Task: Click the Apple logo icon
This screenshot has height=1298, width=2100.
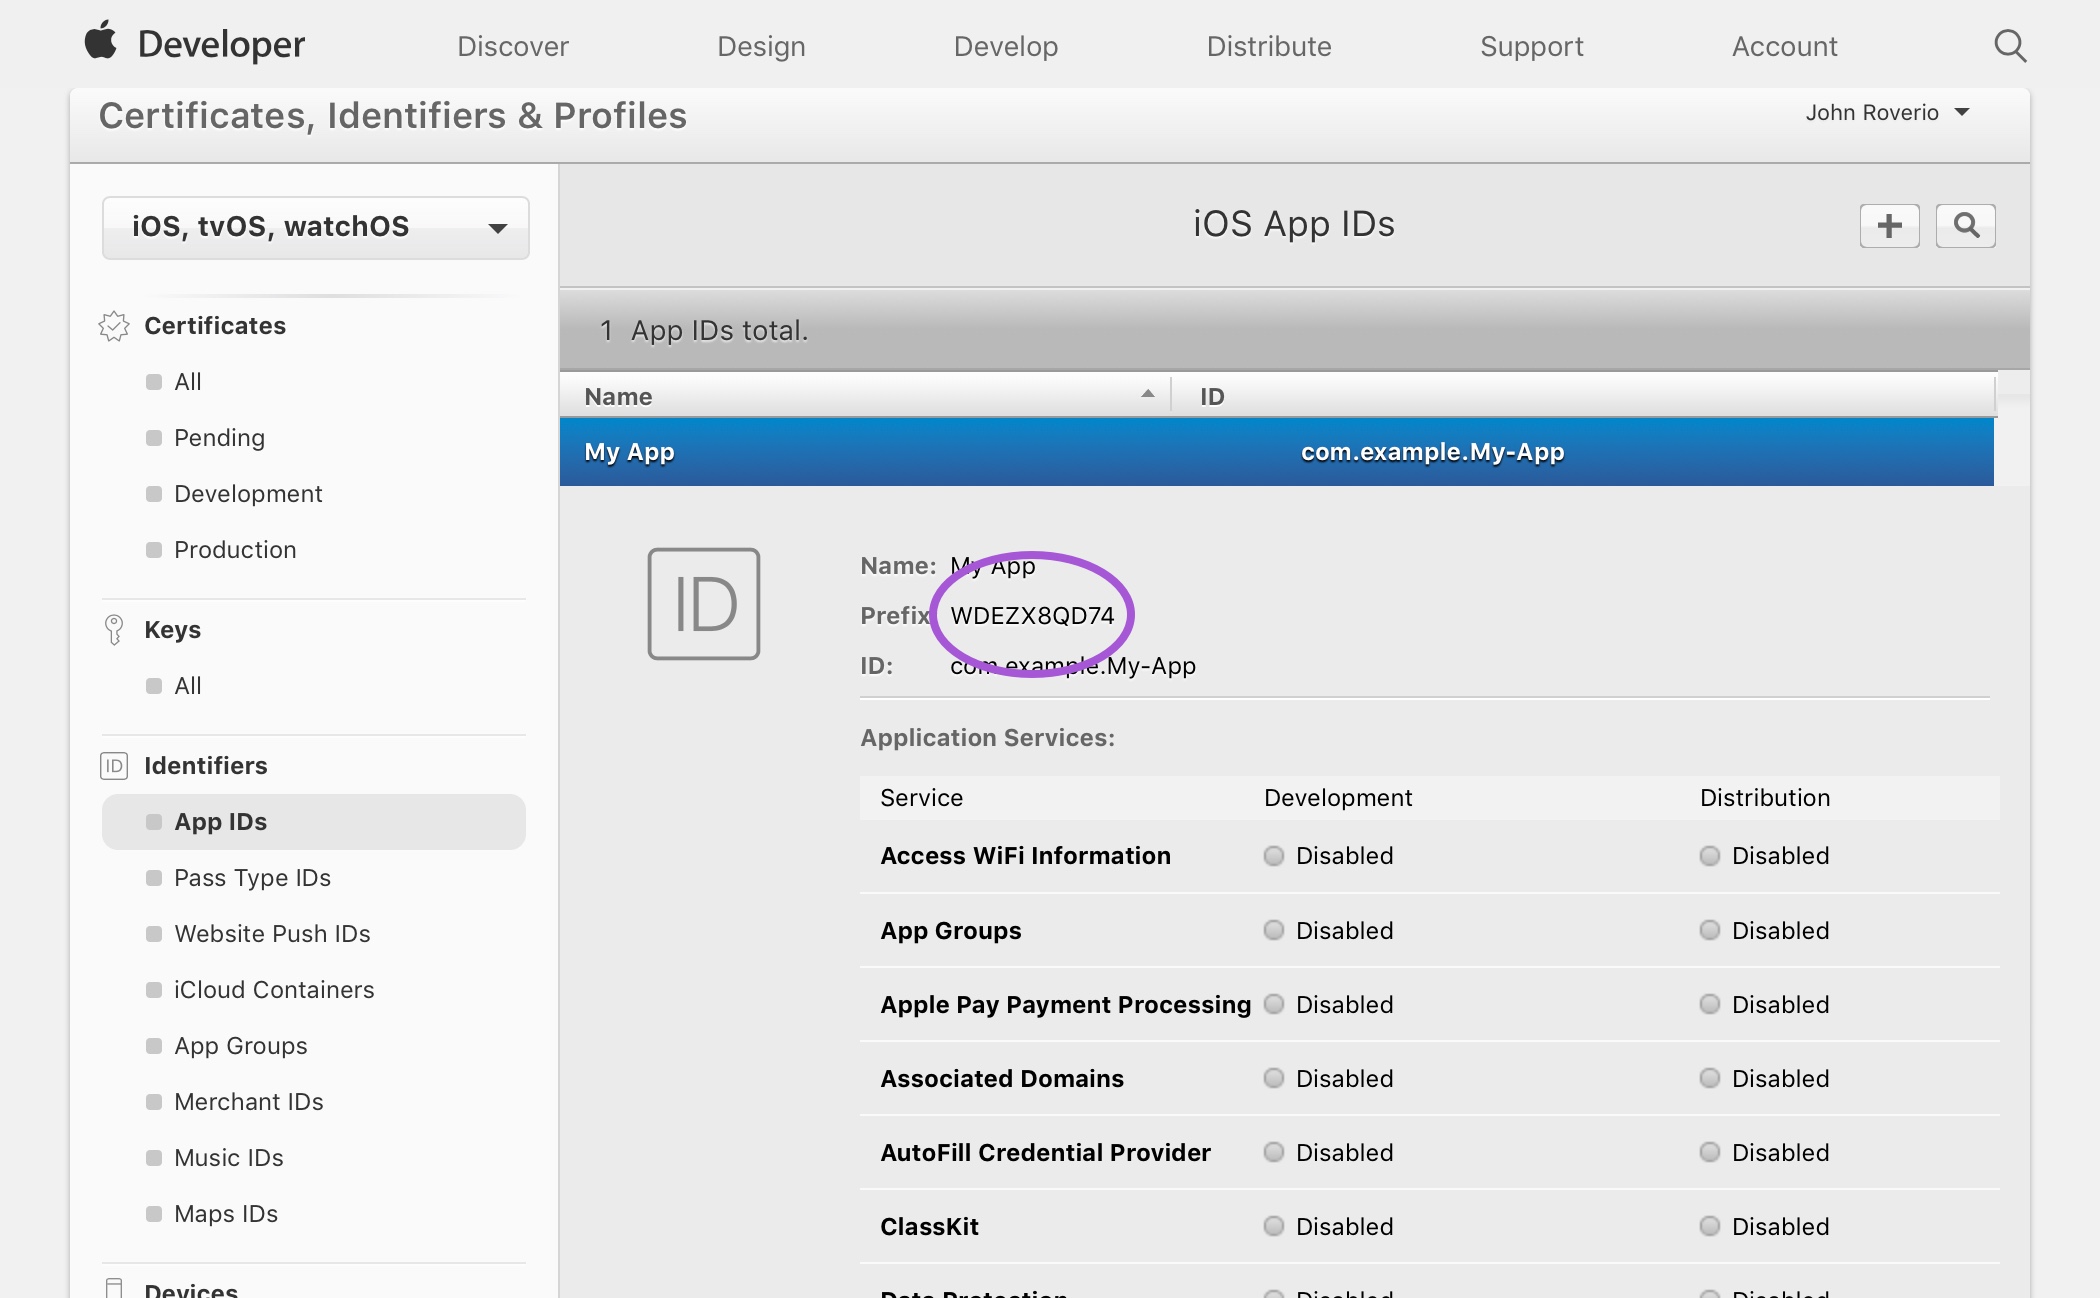Action: tap(100, 42)
